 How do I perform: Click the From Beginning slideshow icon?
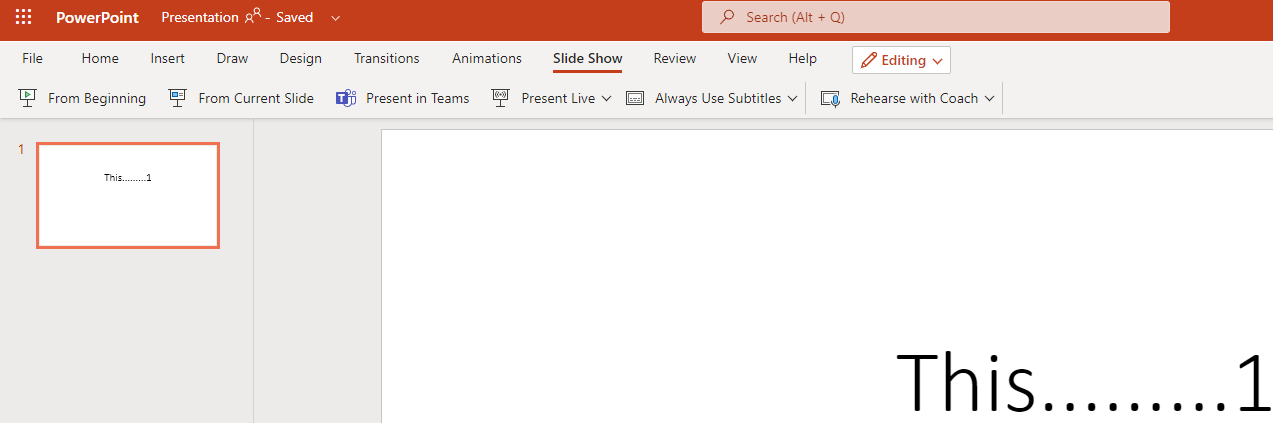28,98
